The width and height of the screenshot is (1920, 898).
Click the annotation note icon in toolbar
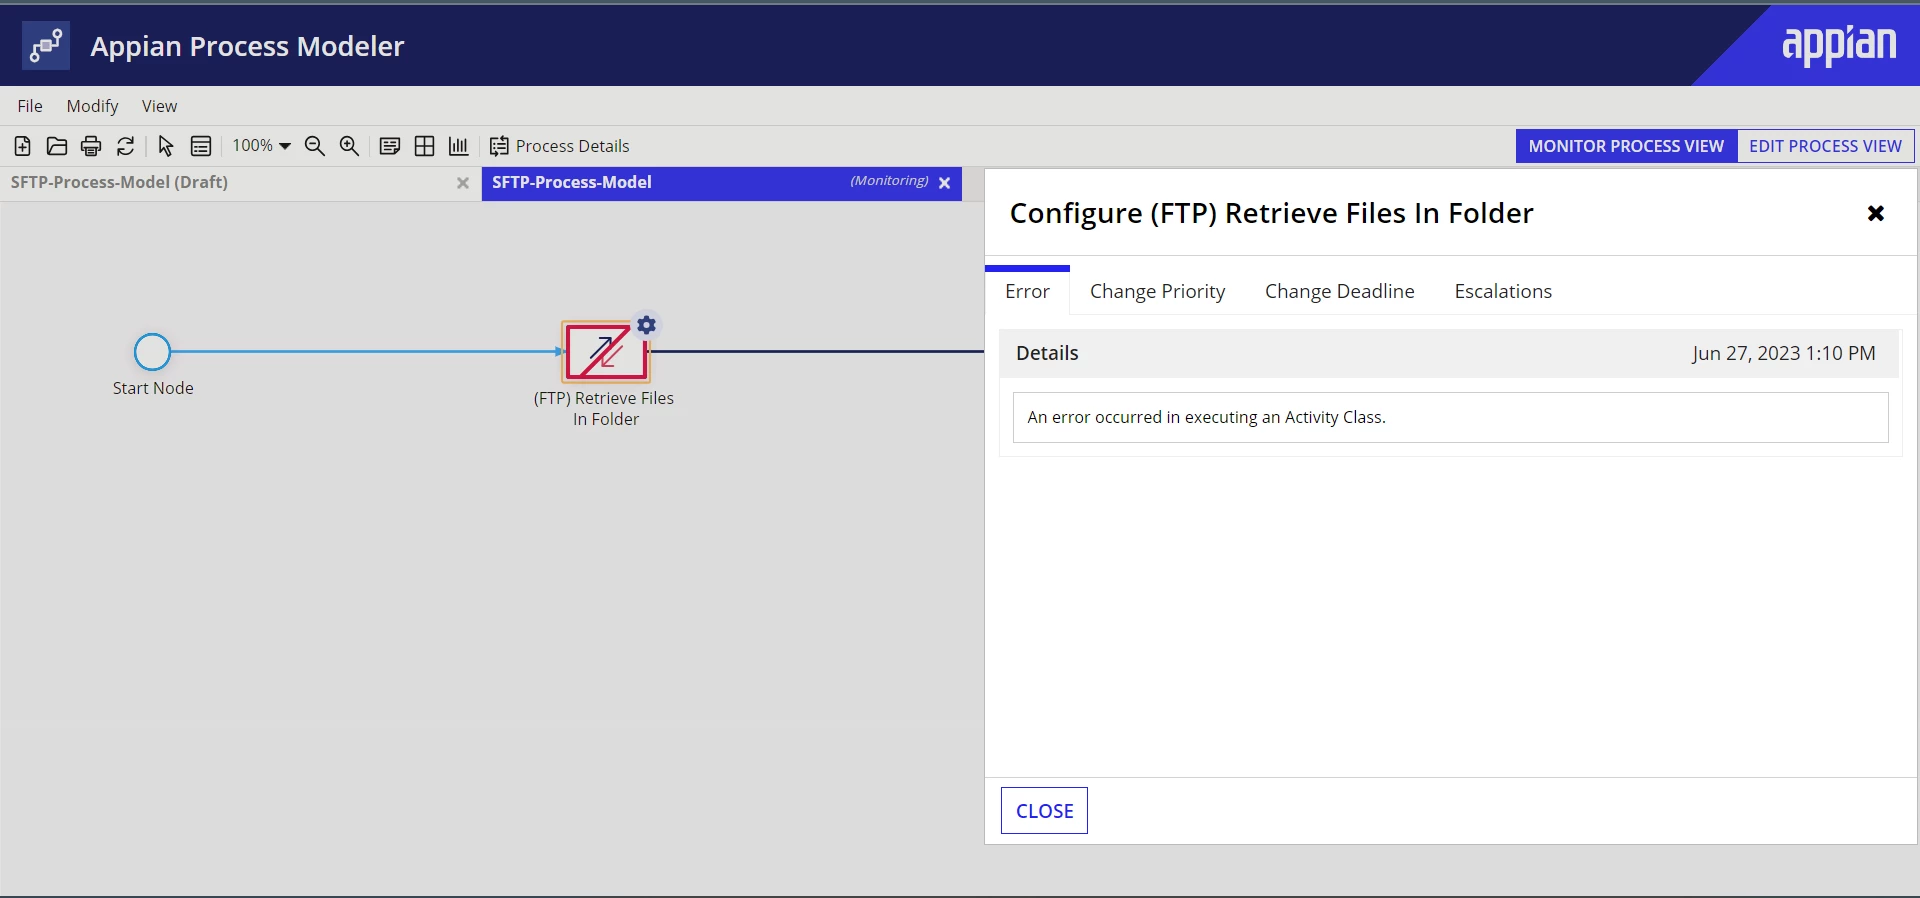(390, 146)
